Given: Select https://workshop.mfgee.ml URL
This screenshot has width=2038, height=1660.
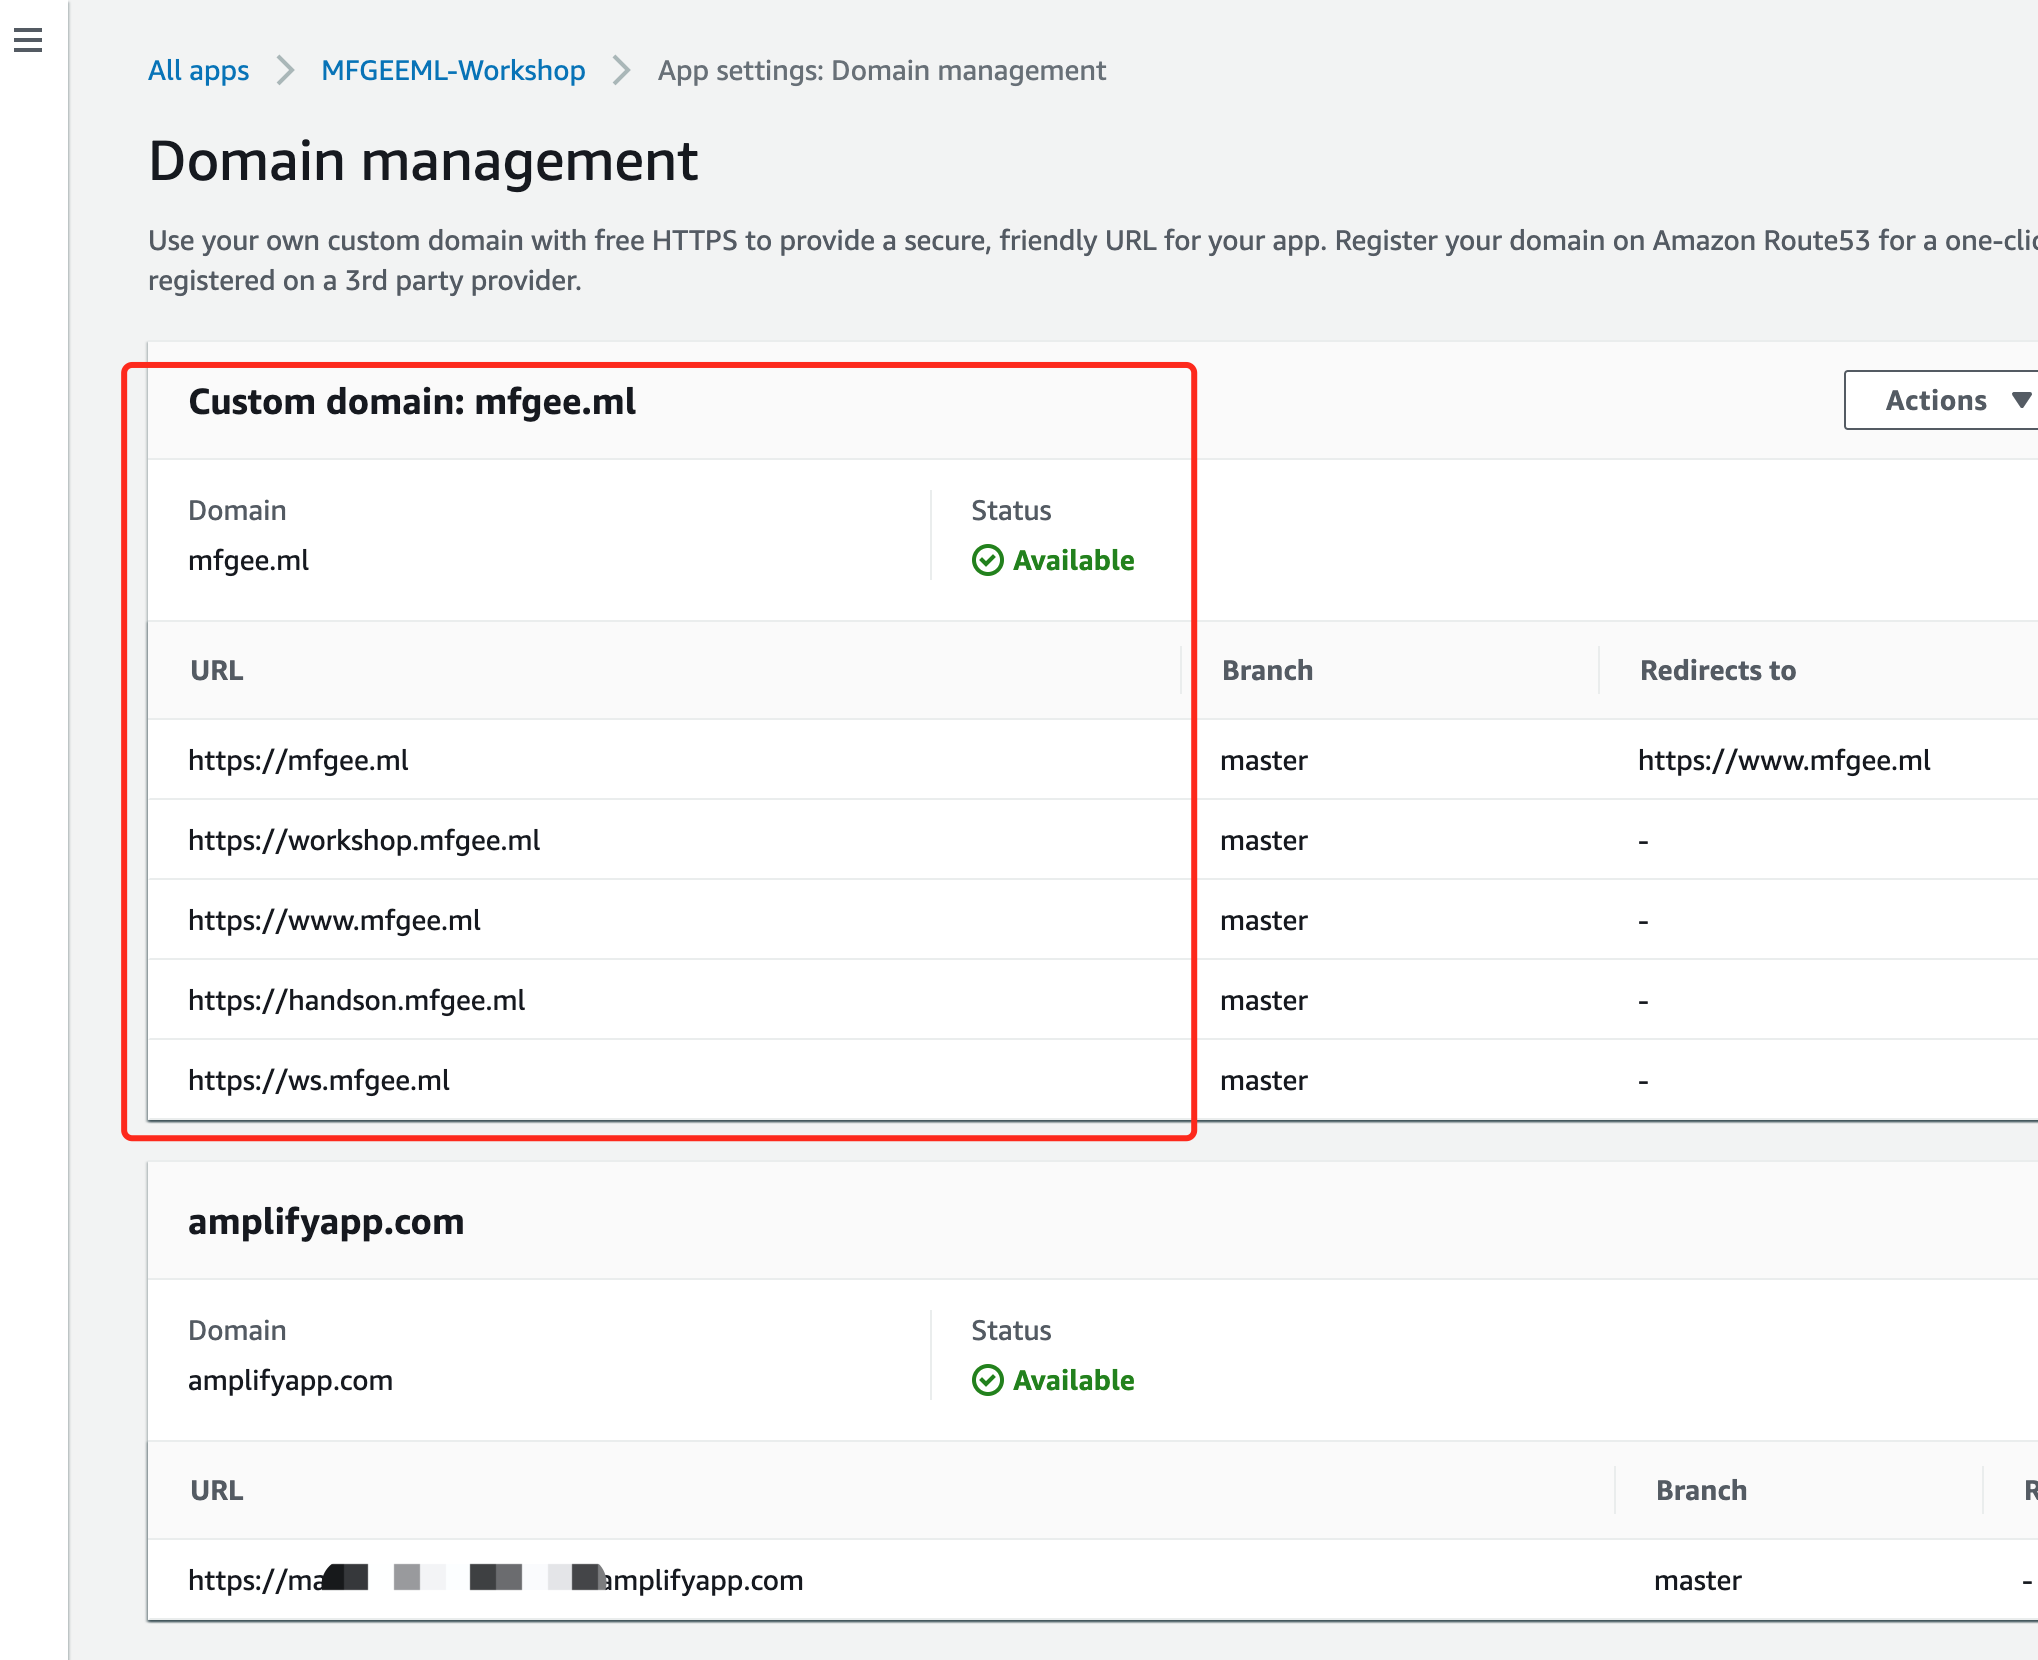Looking at the screenshot, I should (x=364, y=840).
